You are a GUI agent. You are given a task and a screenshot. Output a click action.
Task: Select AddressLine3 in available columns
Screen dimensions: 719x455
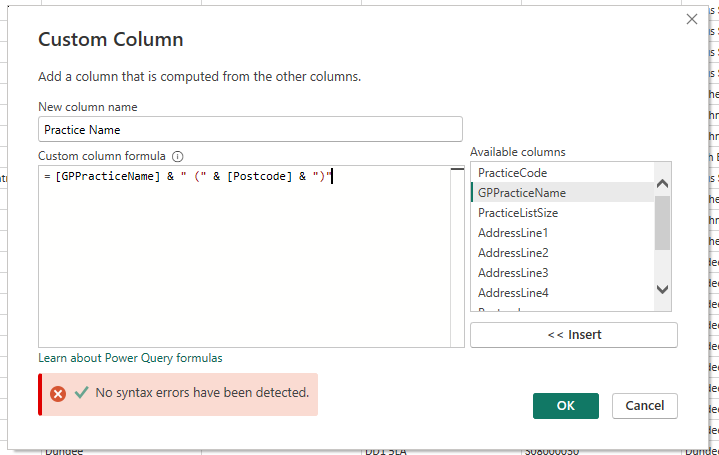[562, 273]
